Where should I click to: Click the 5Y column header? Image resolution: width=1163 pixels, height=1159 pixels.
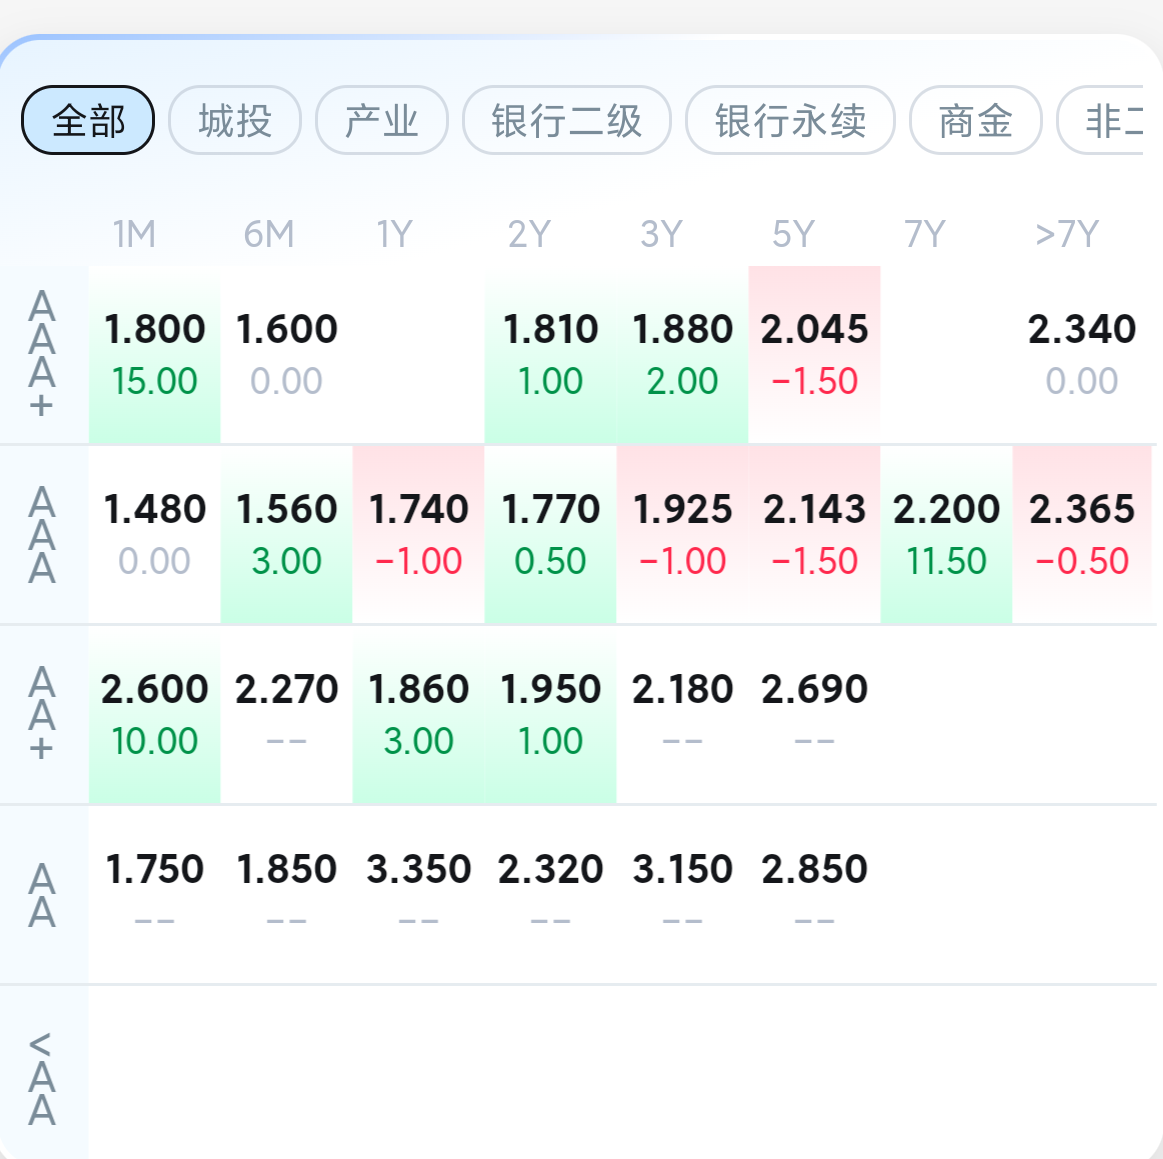pos(793,234)
